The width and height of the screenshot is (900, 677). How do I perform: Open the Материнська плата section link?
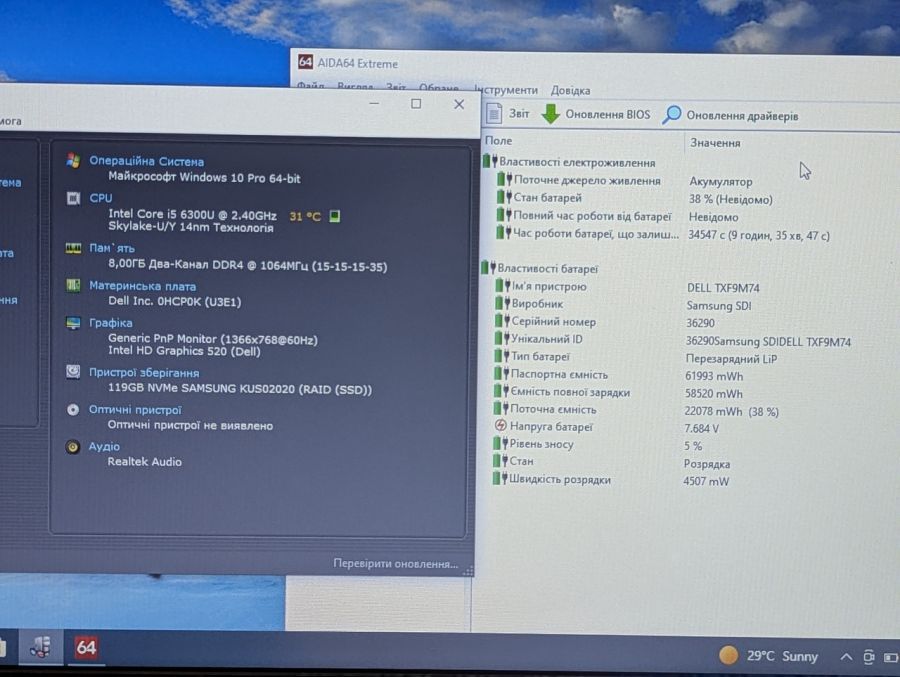[142, 286]
